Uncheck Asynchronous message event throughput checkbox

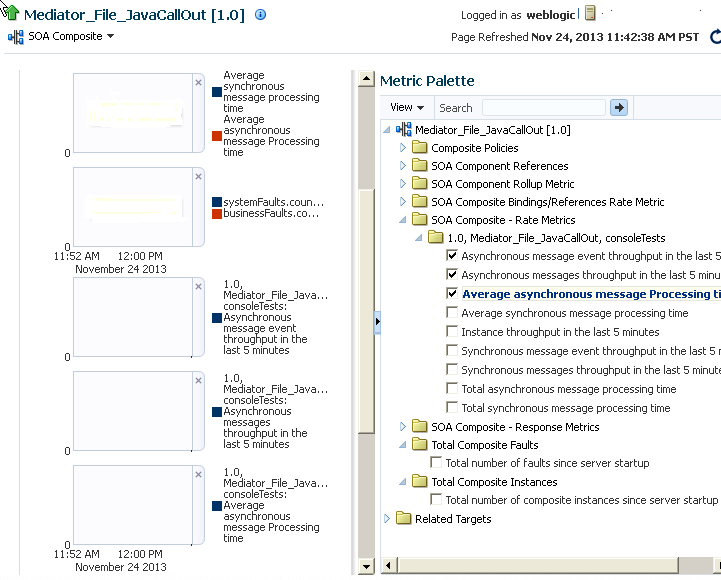click(x=453, y=256)
